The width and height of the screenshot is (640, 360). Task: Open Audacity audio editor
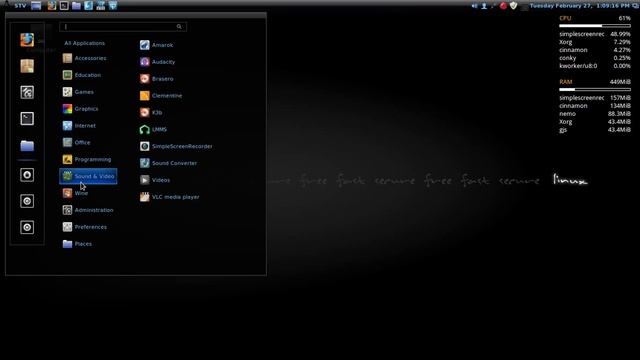tap(158, 62)
